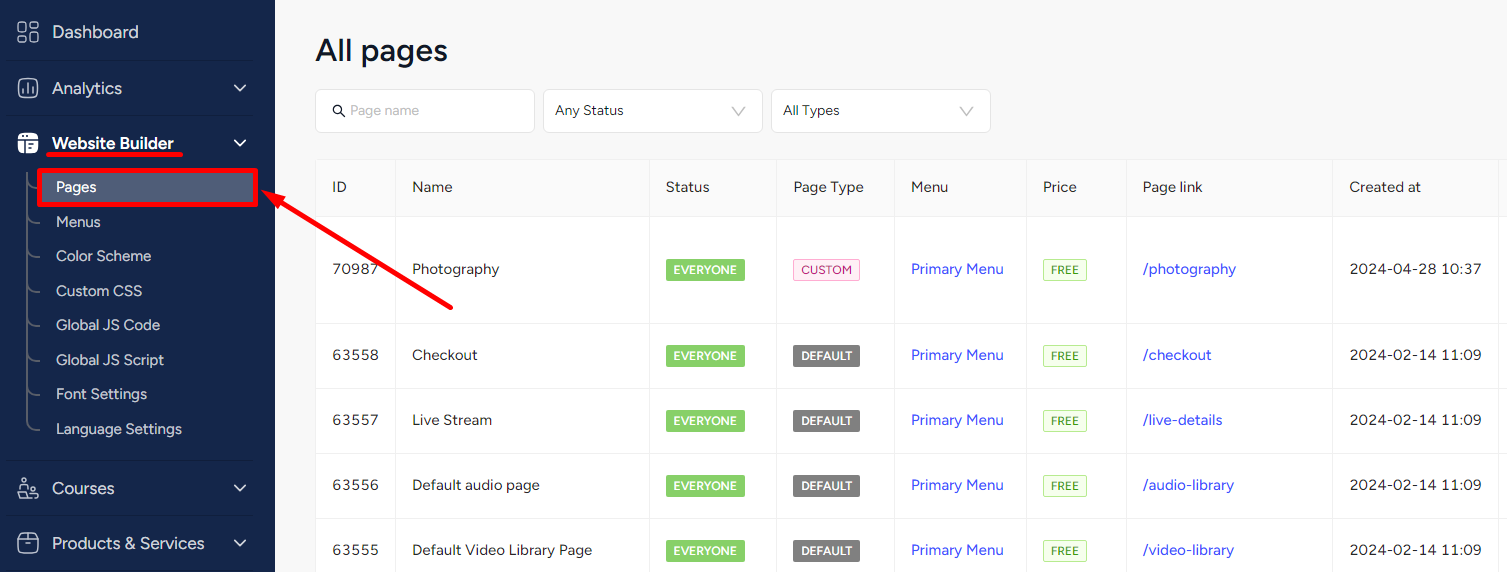Click the Analytics chart icon

[28, 88]
